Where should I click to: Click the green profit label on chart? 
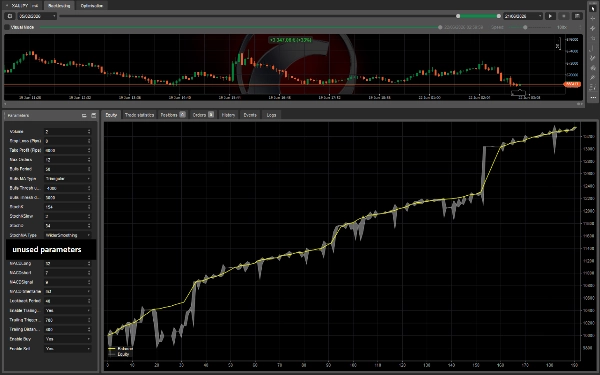pyautogui.click(x=290, y=40)
